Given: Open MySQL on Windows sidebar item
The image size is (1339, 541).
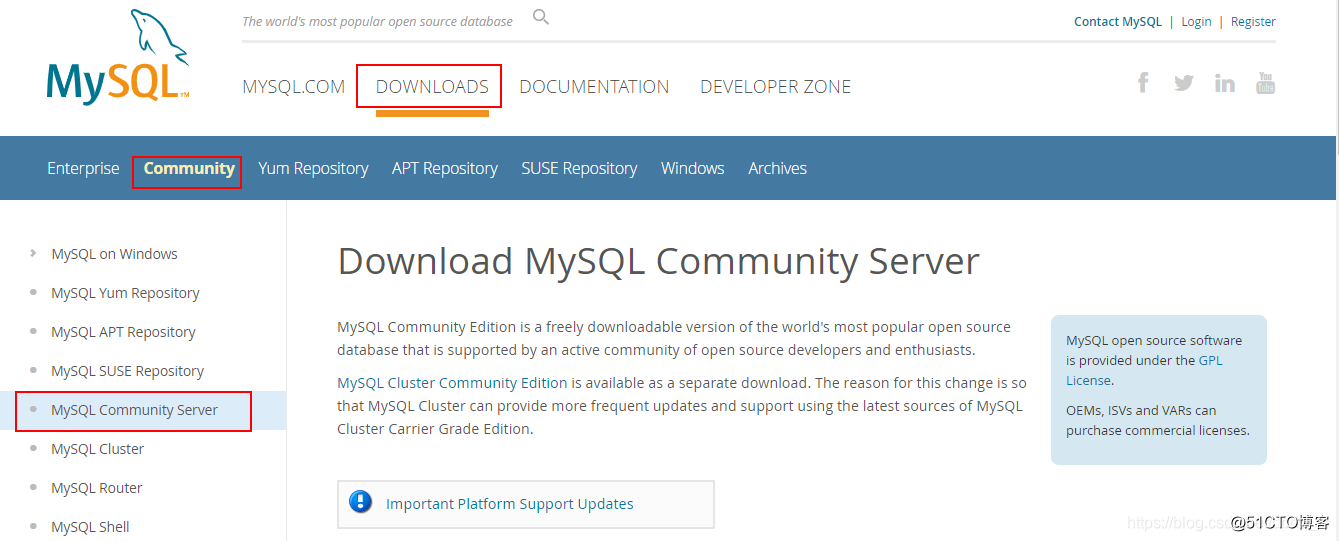Looking at the screenshot, I should [114, 254].
